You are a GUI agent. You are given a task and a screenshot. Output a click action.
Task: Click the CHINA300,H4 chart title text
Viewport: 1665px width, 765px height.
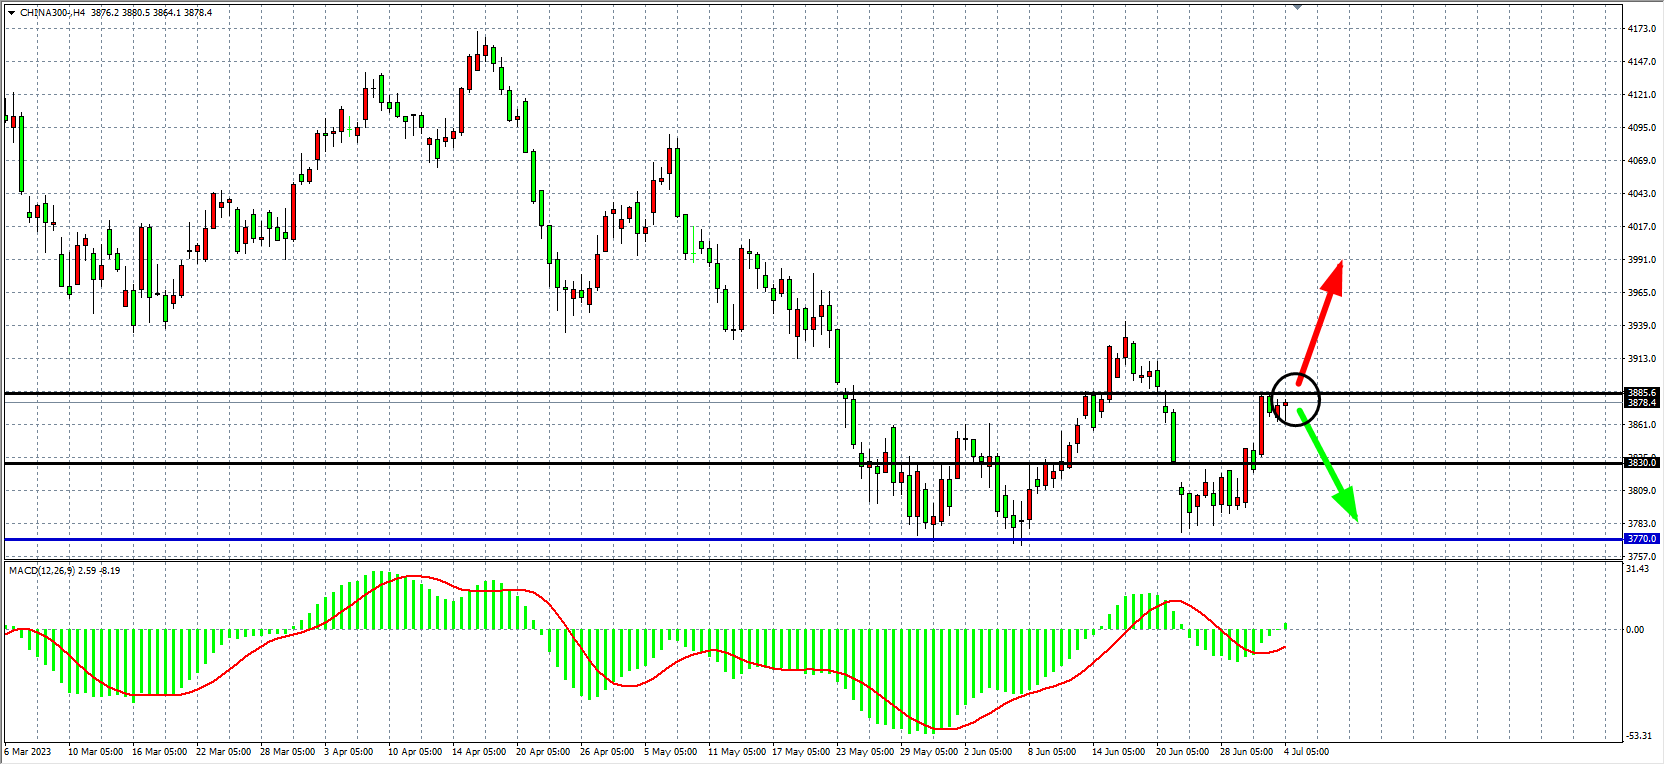point(52,13)
